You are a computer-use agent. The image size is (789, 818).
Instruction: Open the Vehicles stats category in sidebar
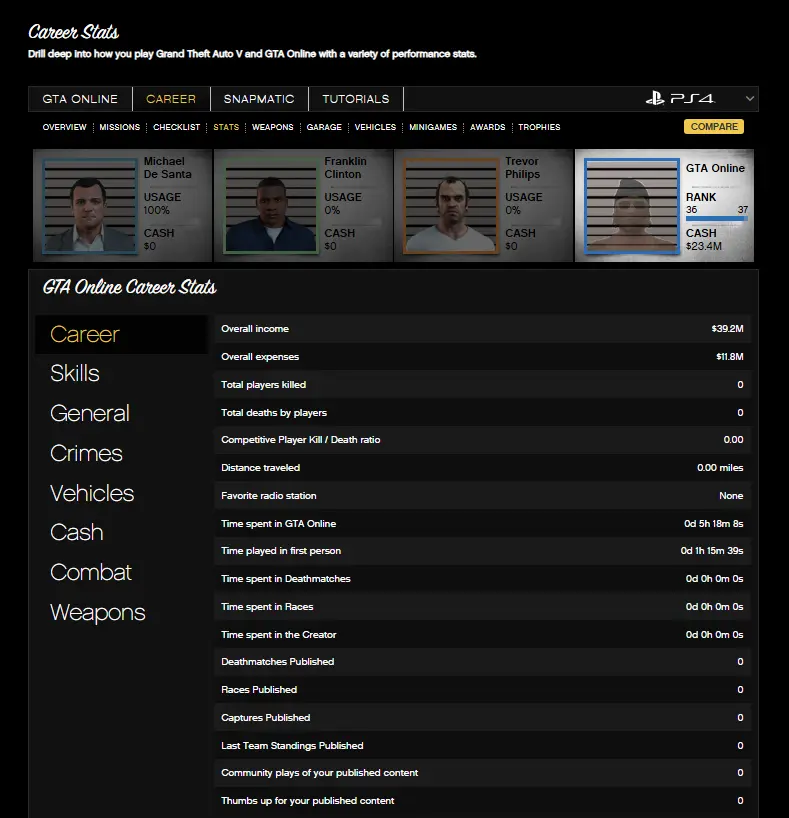[92, 493]
